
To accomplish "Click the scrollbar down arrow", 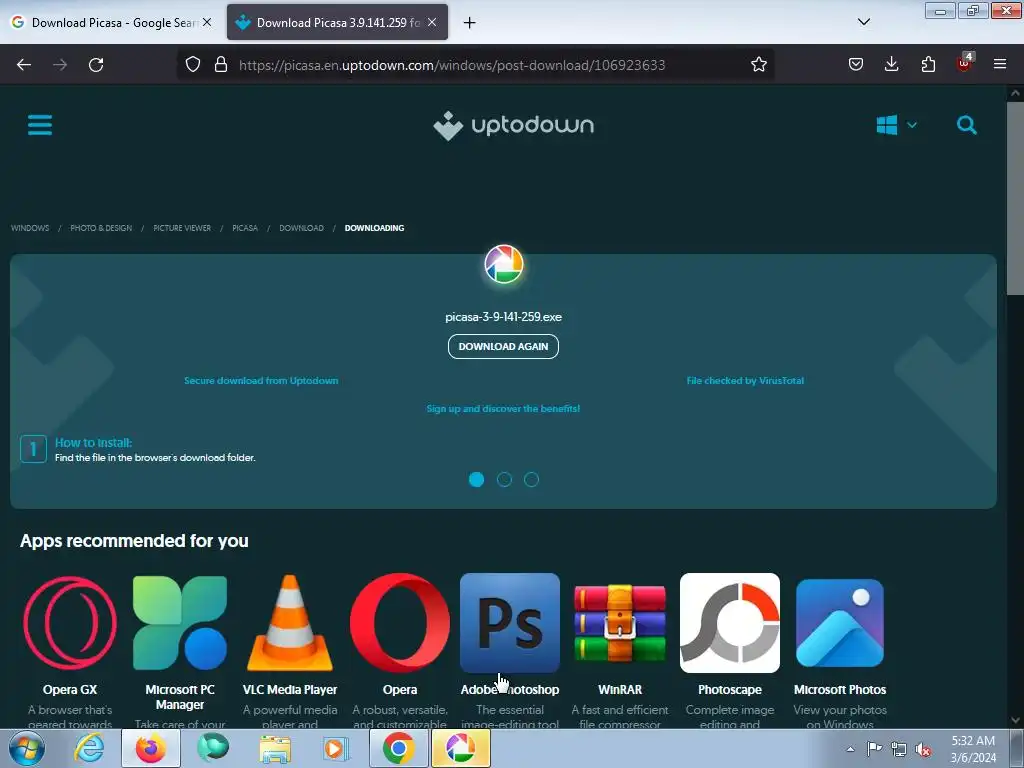I will point(1015,720).
